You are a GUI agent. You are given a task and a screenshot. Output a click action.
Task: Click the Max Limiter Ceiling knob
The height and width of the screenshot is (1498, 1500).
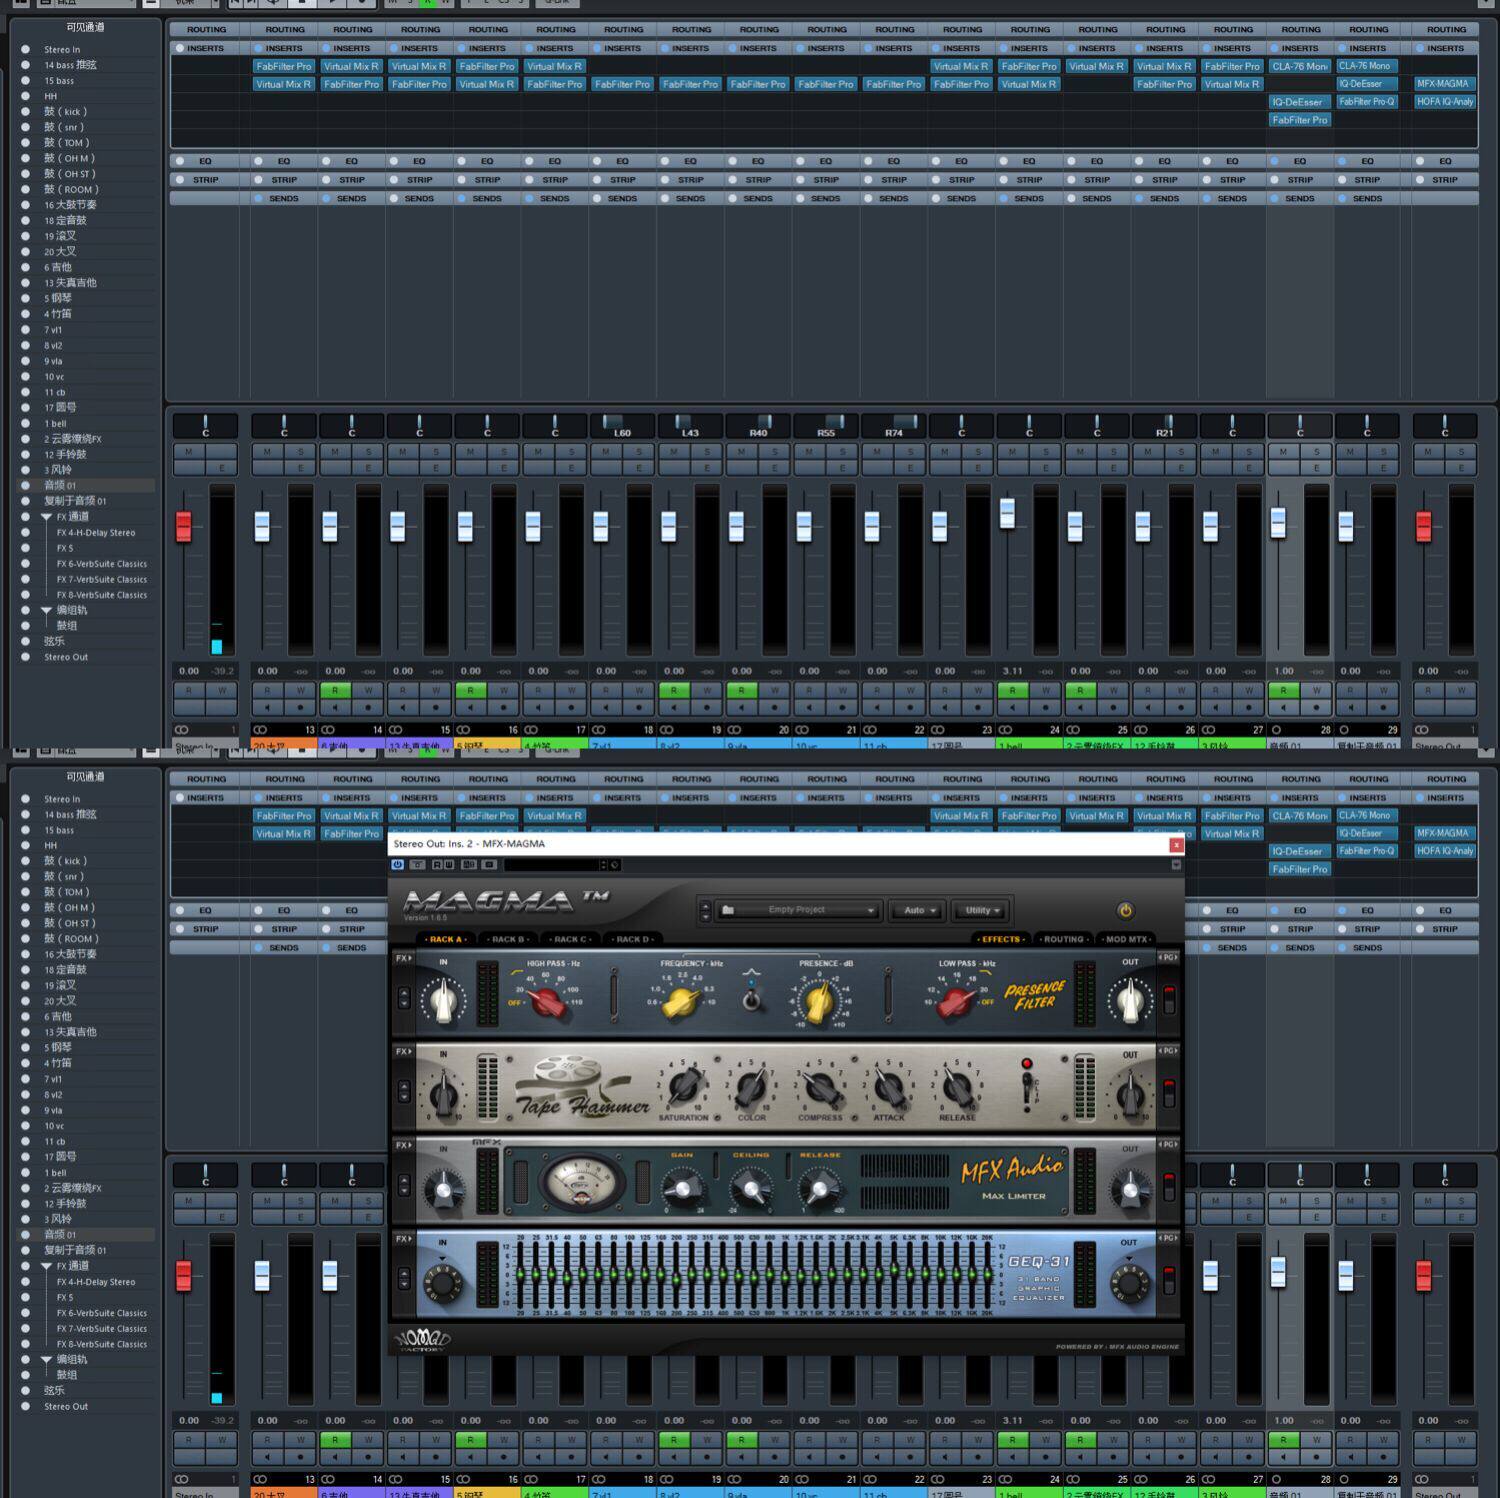pos(750,1189)
